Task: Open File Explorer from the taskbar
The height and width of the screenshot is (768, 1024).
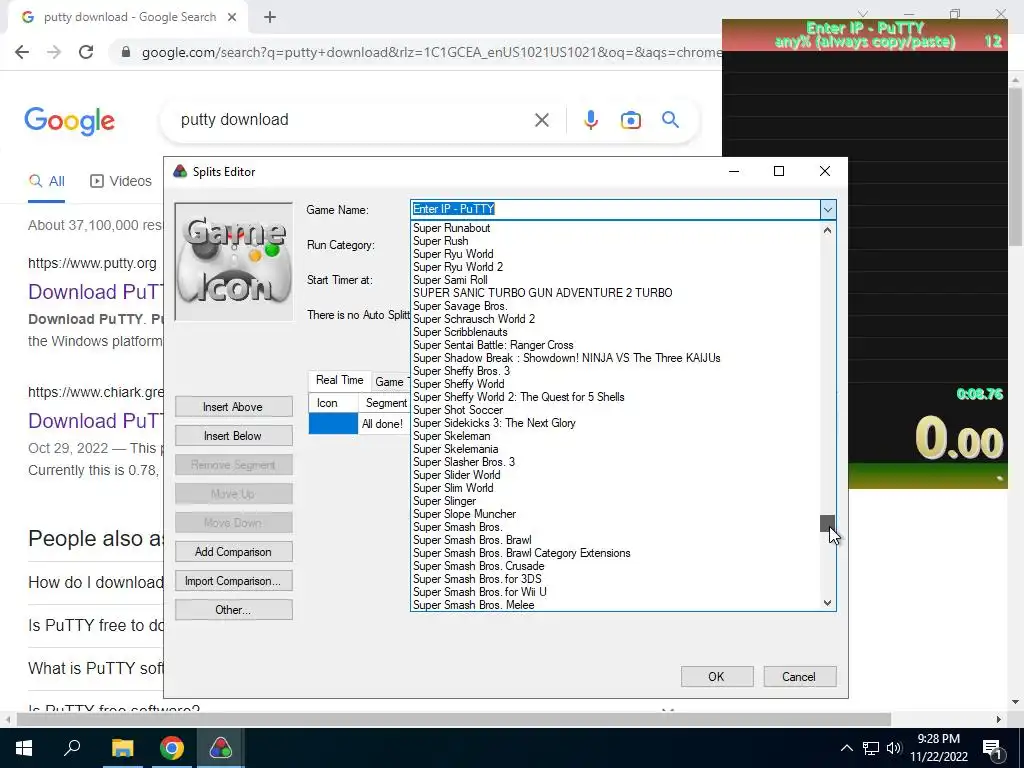Action: [x=122, y=748]
